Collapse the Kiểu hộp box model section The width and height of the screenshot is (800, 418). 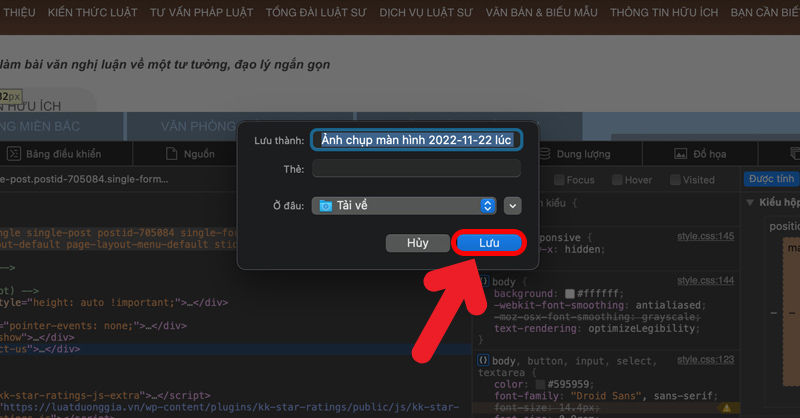pyautogui.click(x=750, y=203)
